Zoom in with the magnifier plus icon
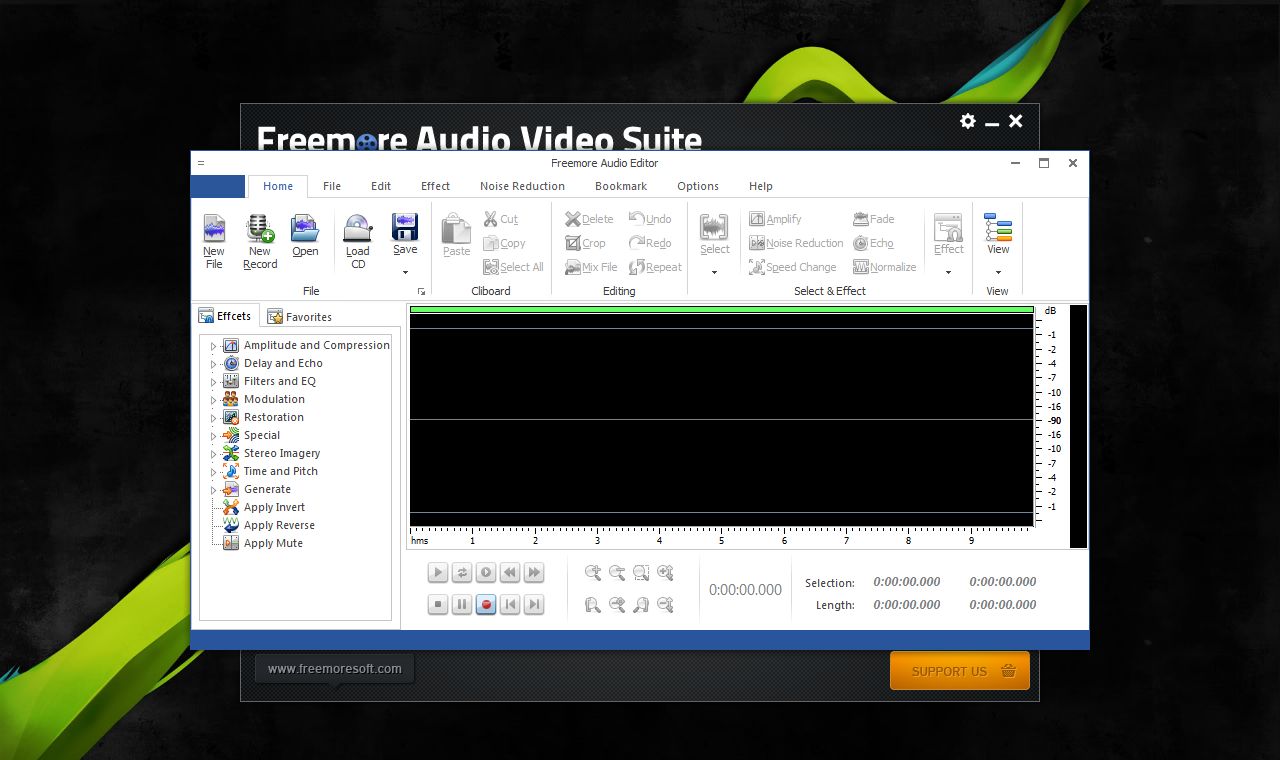Screen dimensions: 1280x760 pos(593,573)
